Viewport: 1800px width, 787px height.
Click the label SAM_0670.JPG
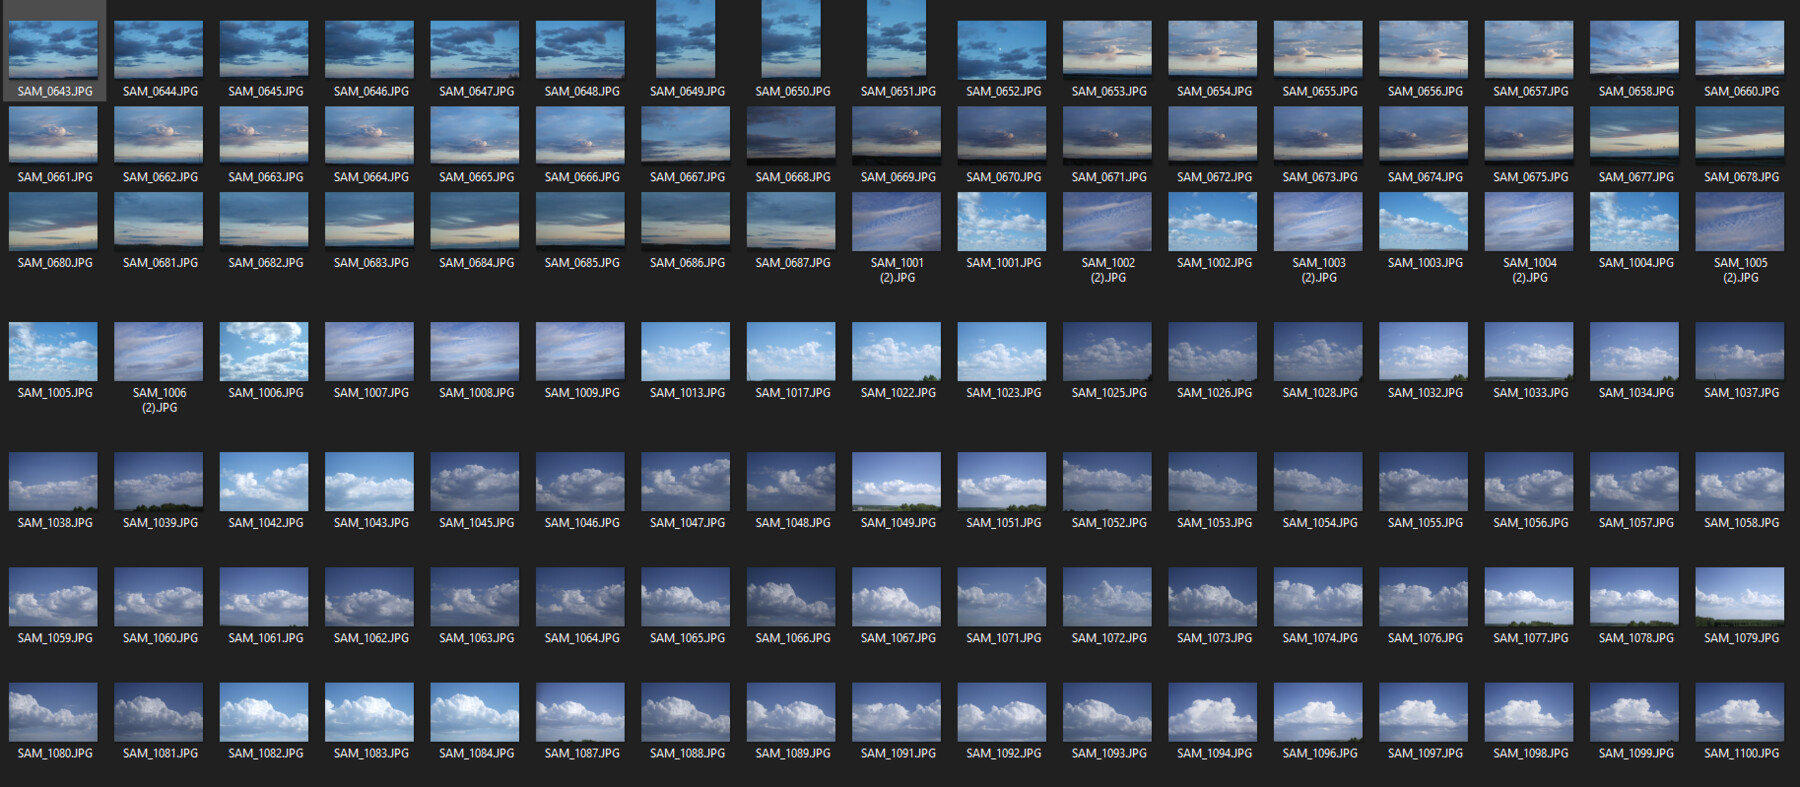pos(1004,177)
